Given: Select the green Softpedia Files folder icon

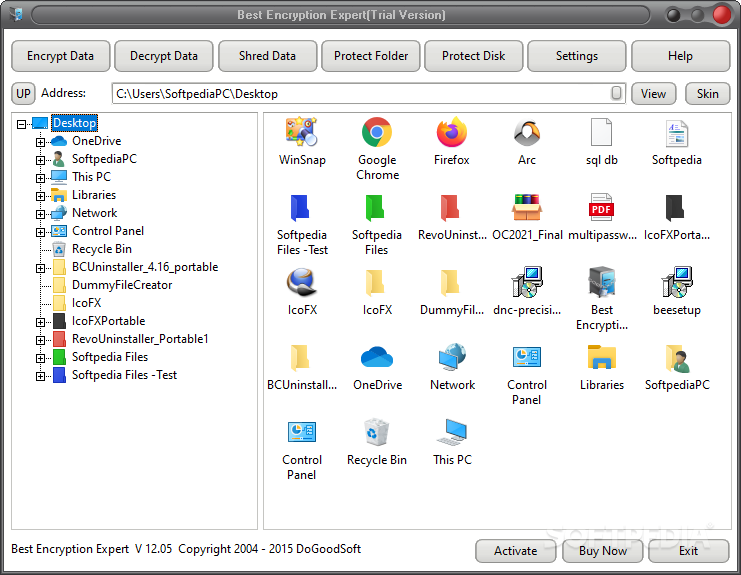Looking at the screenshot, I should 376,208.
